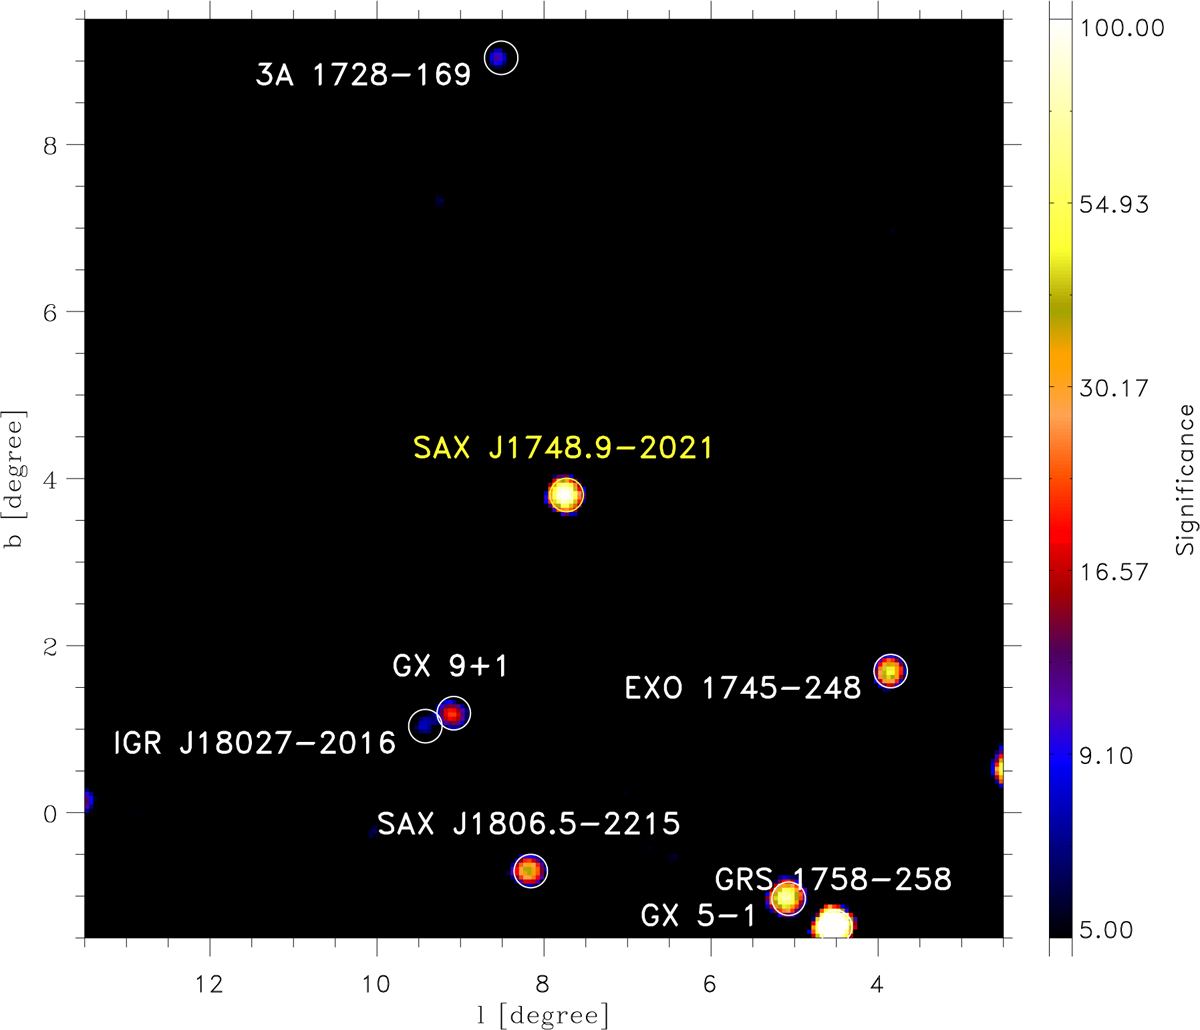
Task: Select the circled GX 9+1 source
Action: coord(453,713)
